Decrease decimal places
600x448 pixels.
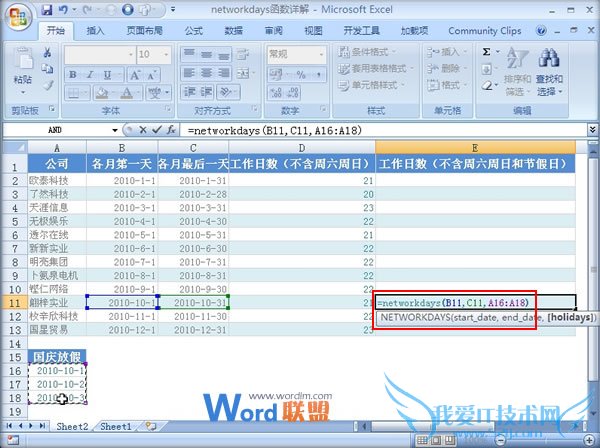(292, 93)
